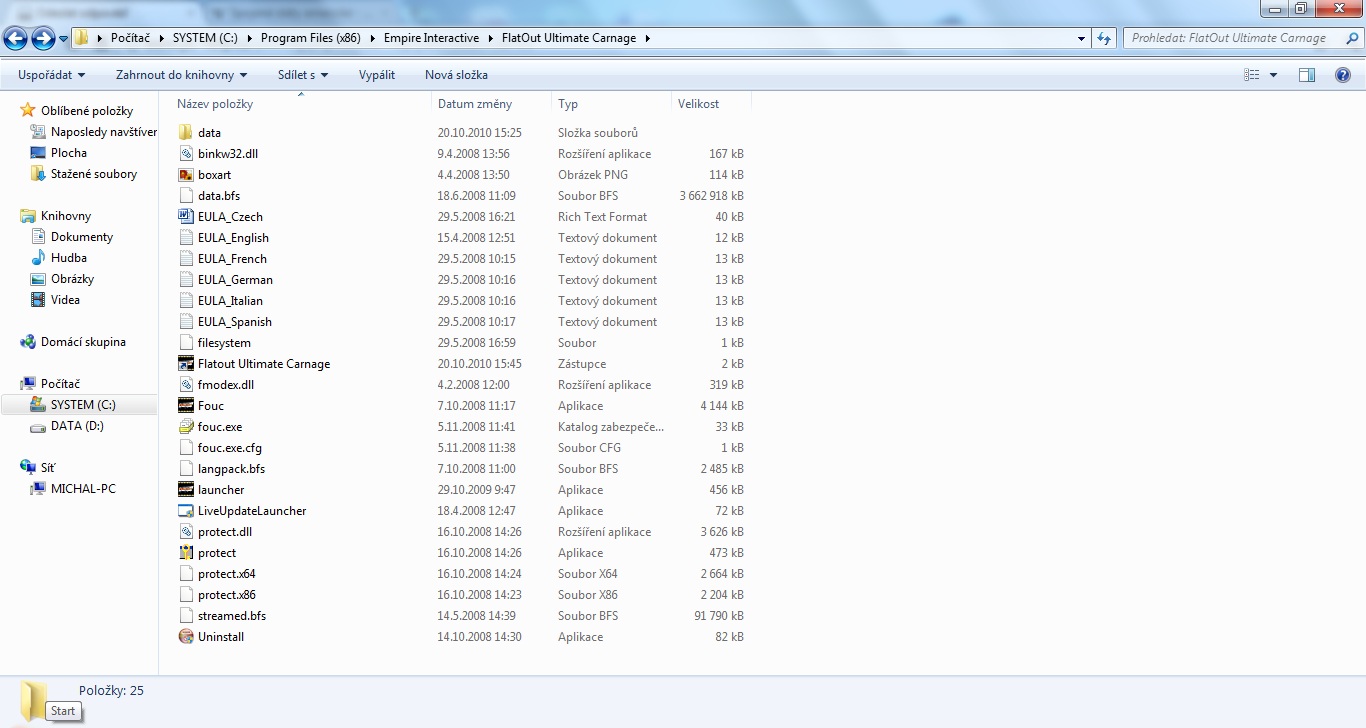
Task: Select the fouc.exe security catalog icon
Action: 186,427
